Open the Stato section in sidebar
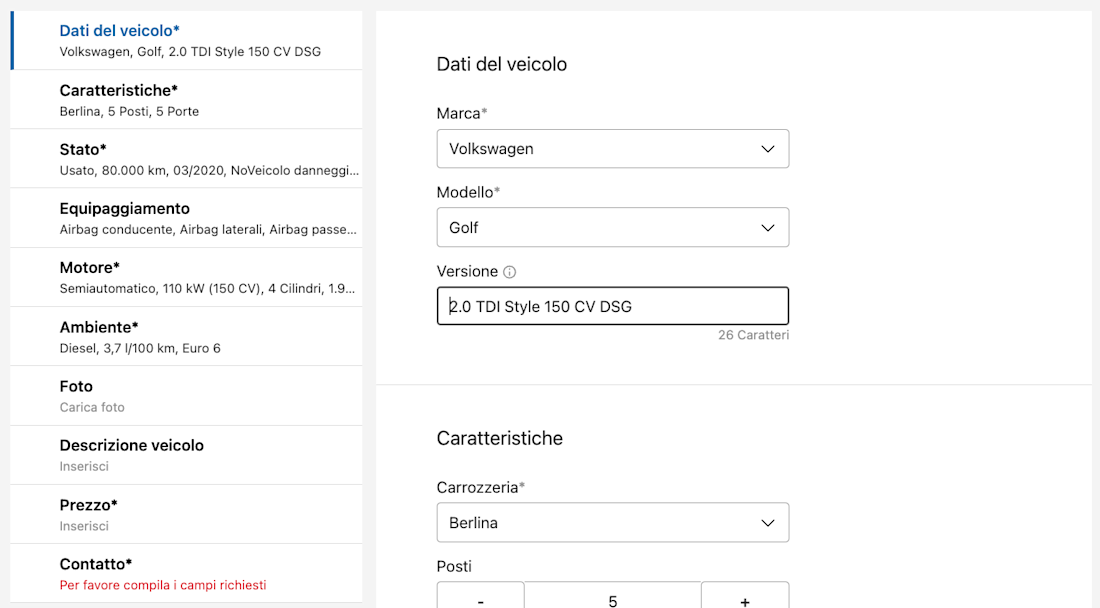Image resolution: width=1100 pixels, height=608 pixels. [187, 159]
